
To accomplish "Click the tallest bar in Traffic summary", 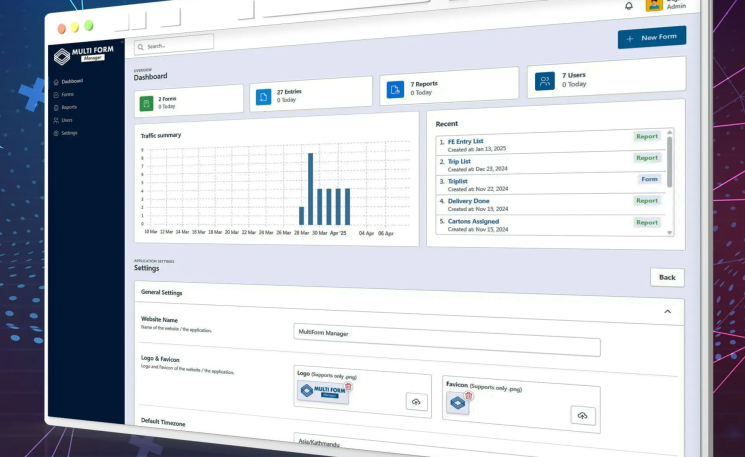I will (x=310, y=189).
